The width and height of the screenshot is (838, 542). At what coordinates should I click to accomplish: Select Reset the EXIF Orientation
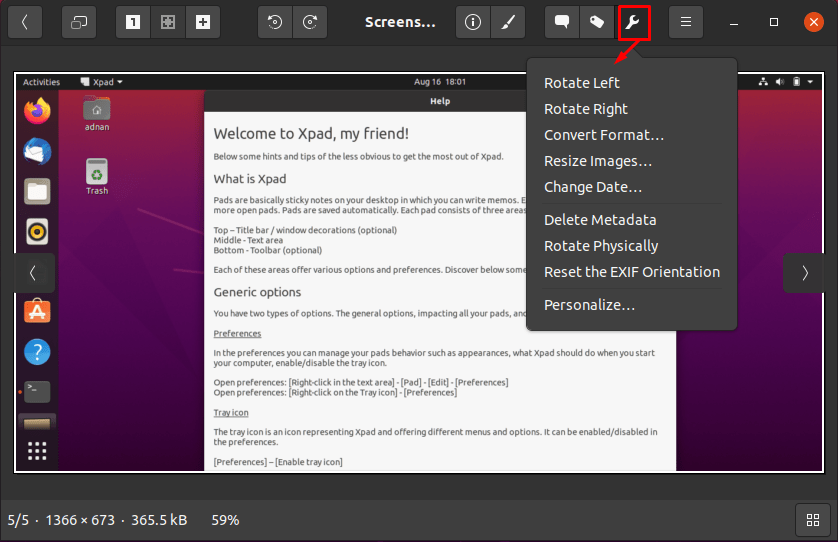pos(632,272)
